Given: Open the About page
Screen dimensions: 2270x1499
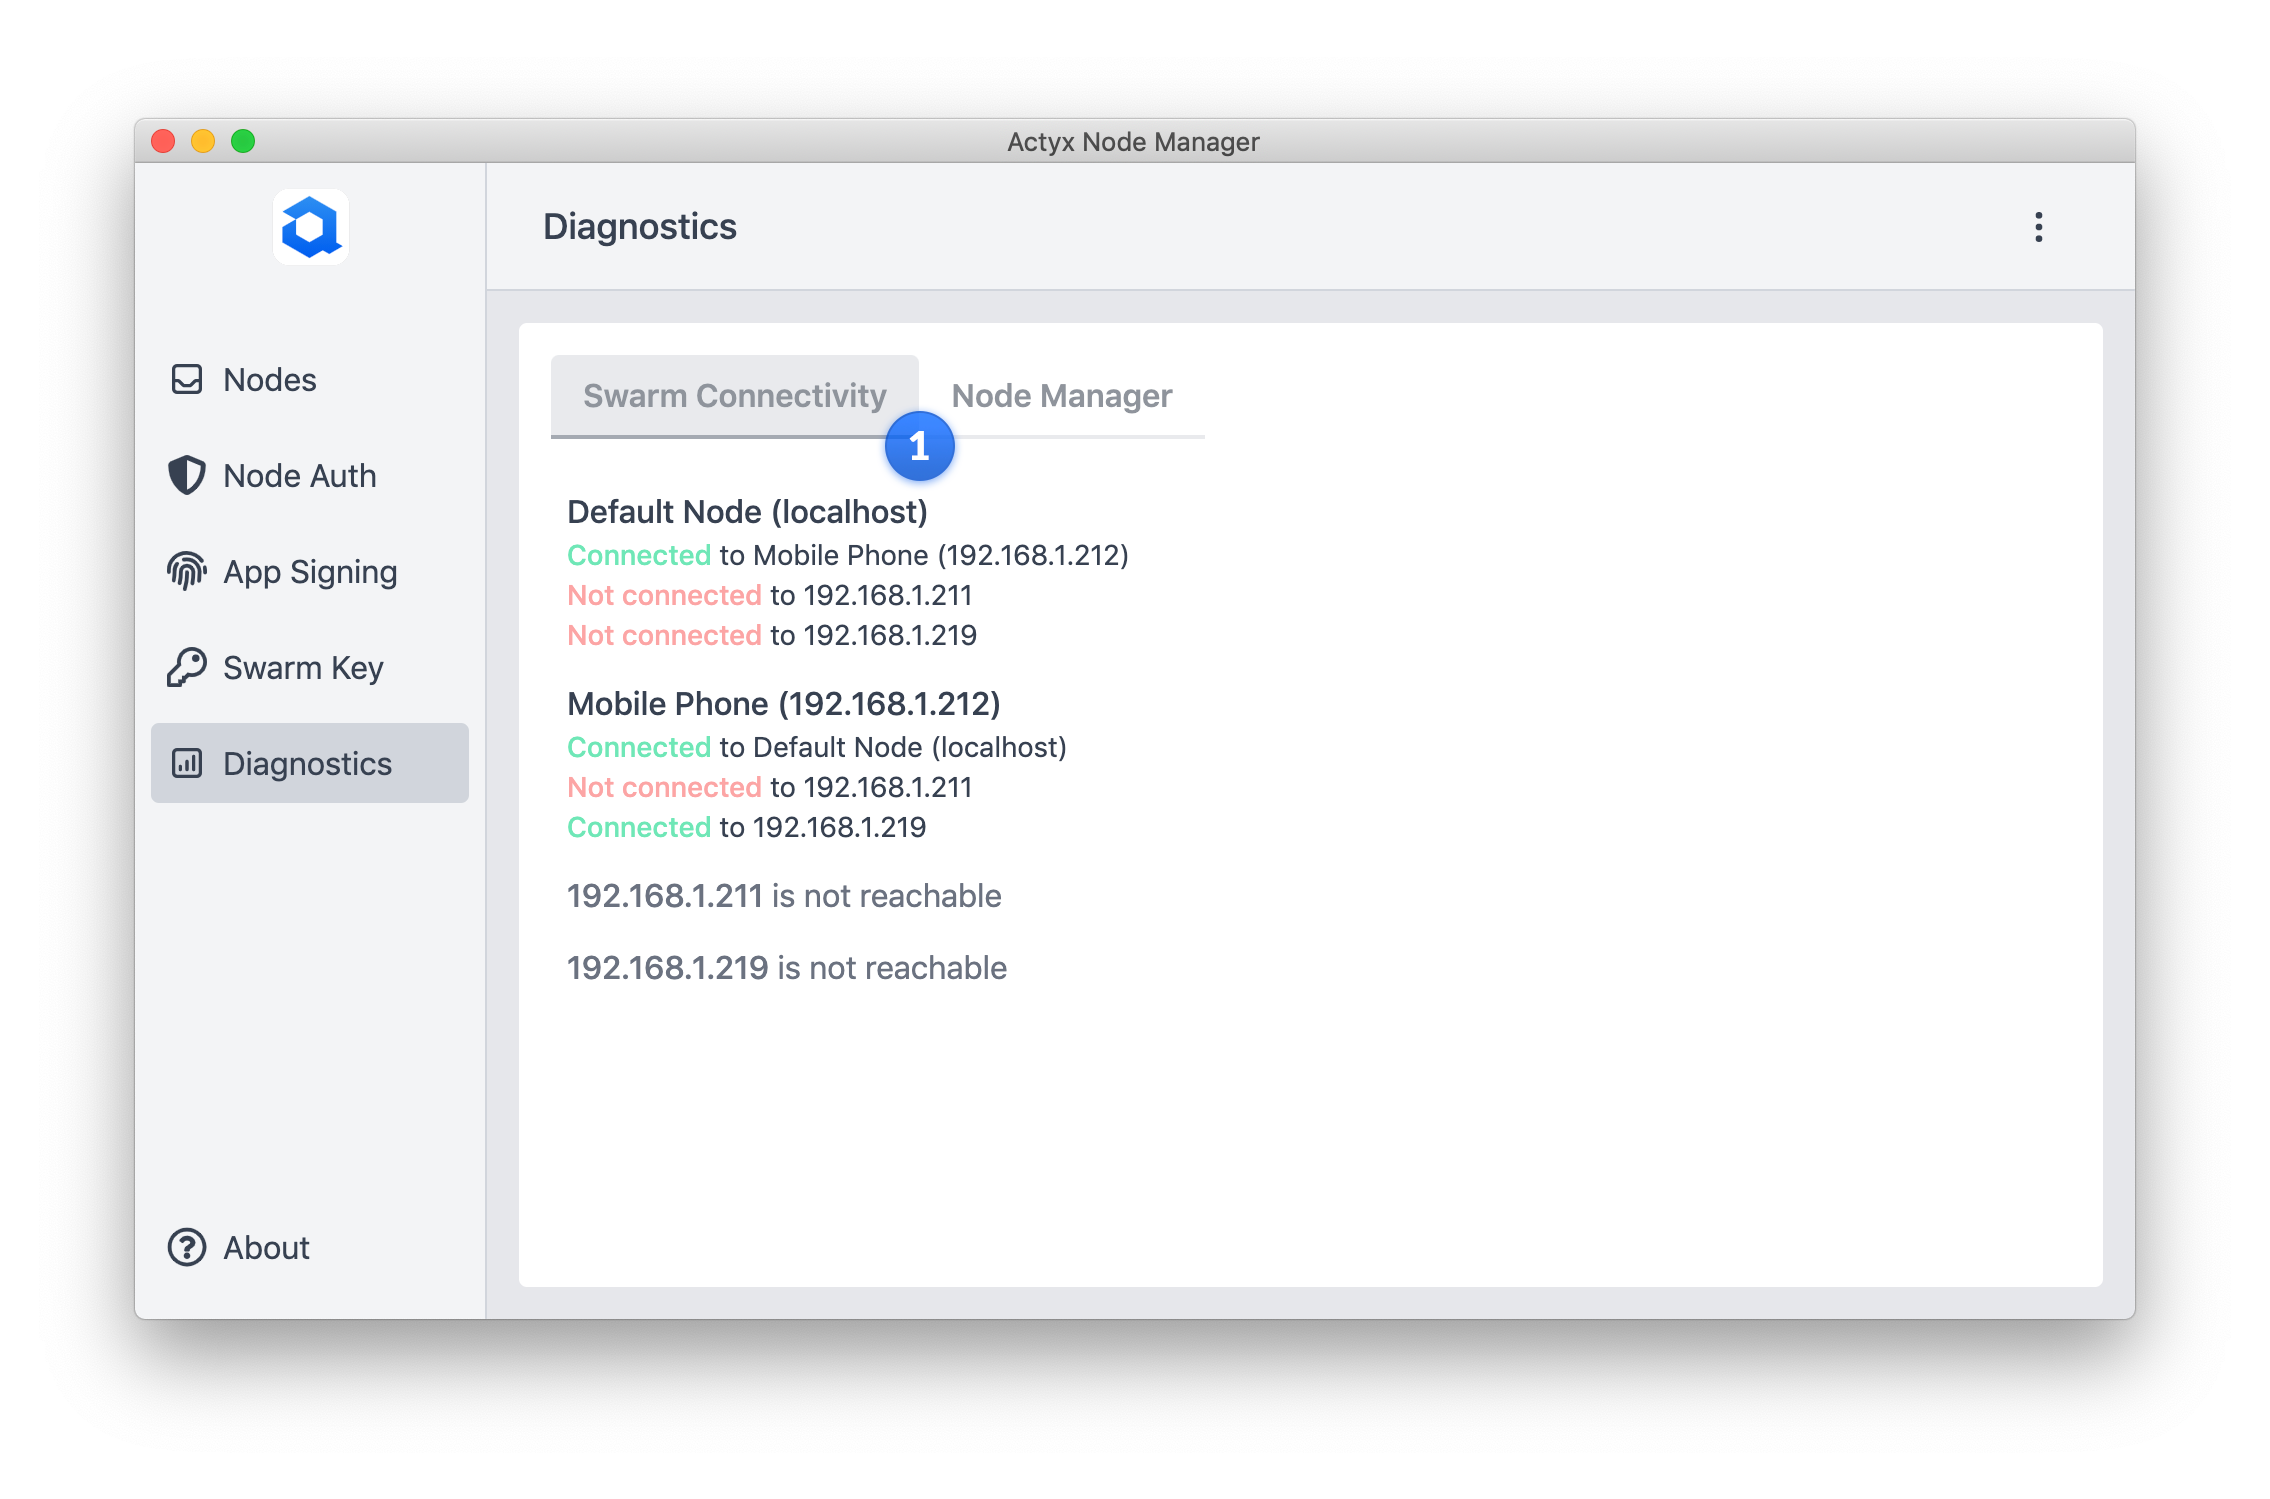Looking at the screenshot, I should pyautogui.click(x=266, y=1248).
